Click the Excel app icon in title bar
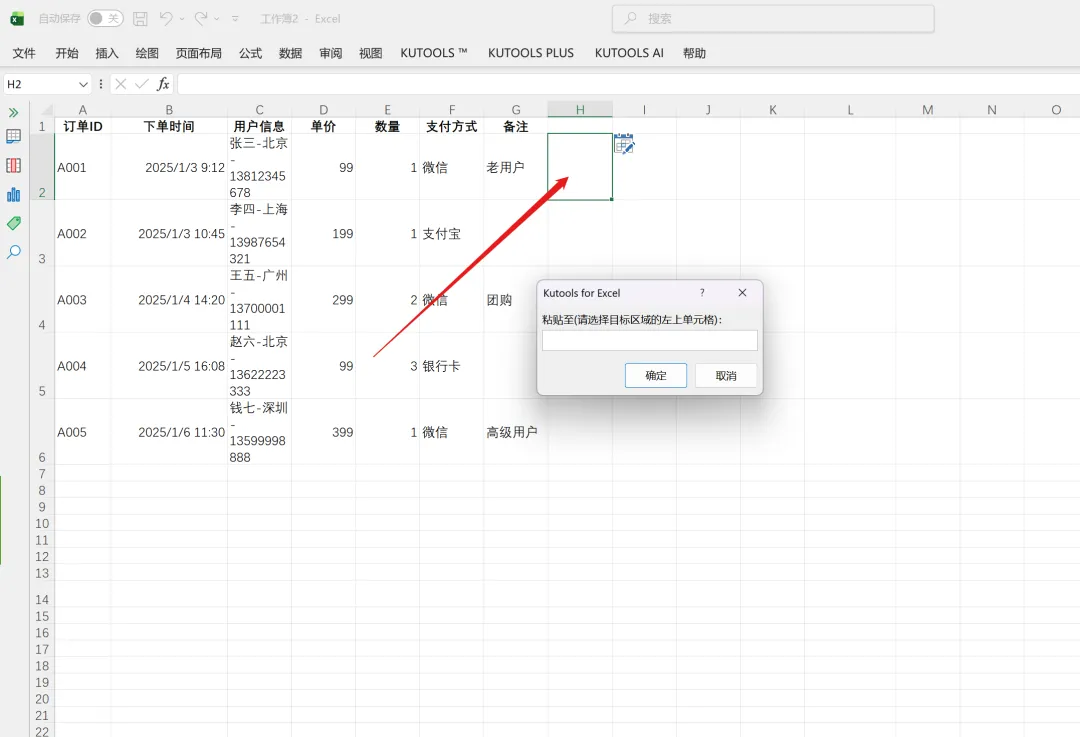 [17, 19]
